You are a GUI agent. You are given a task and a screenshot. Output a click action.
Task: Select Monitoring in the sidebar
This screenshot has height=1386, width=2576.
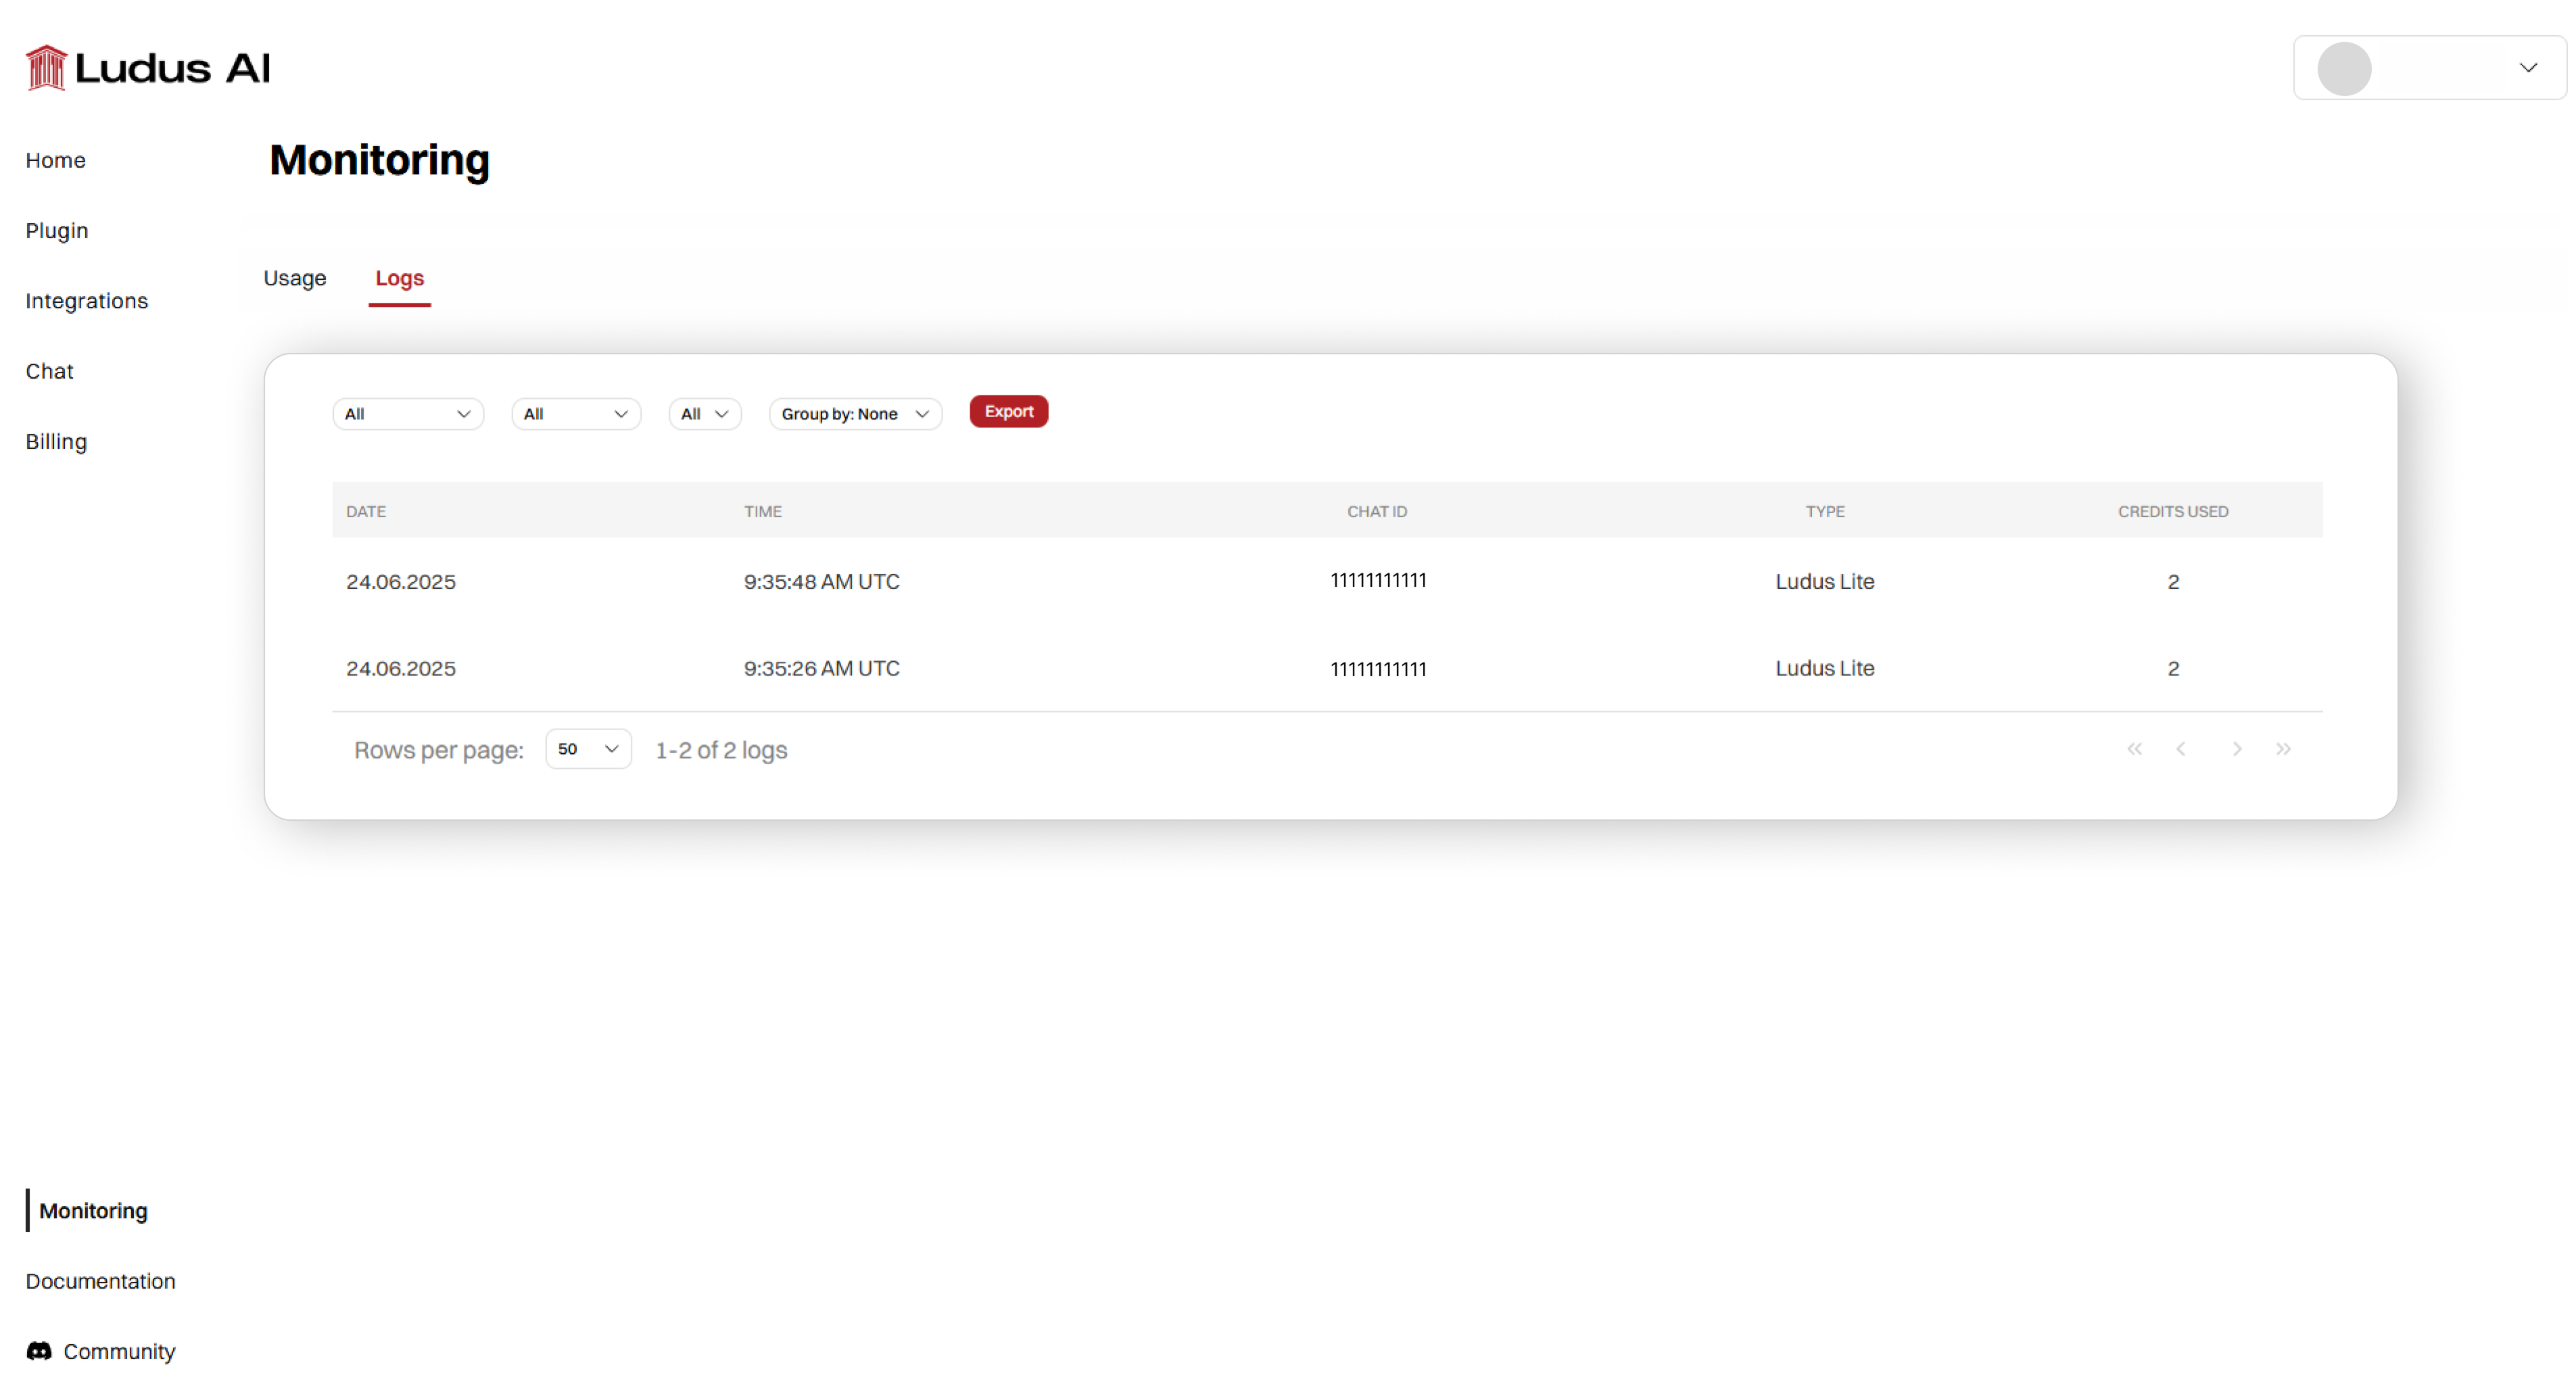click(93, 1211)
